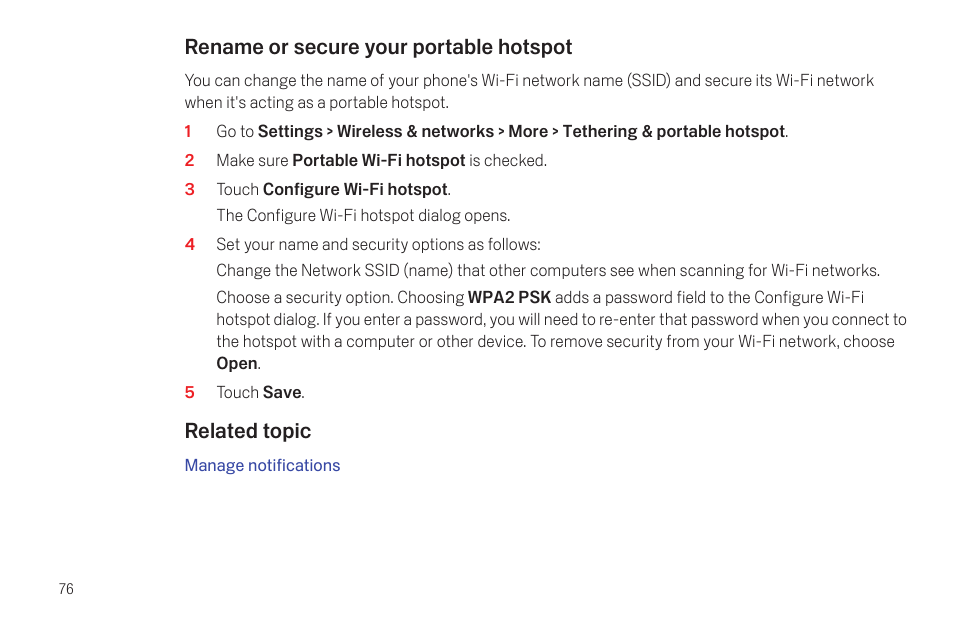
Task: Open the Manage notifications link
Action: (262, 465)
